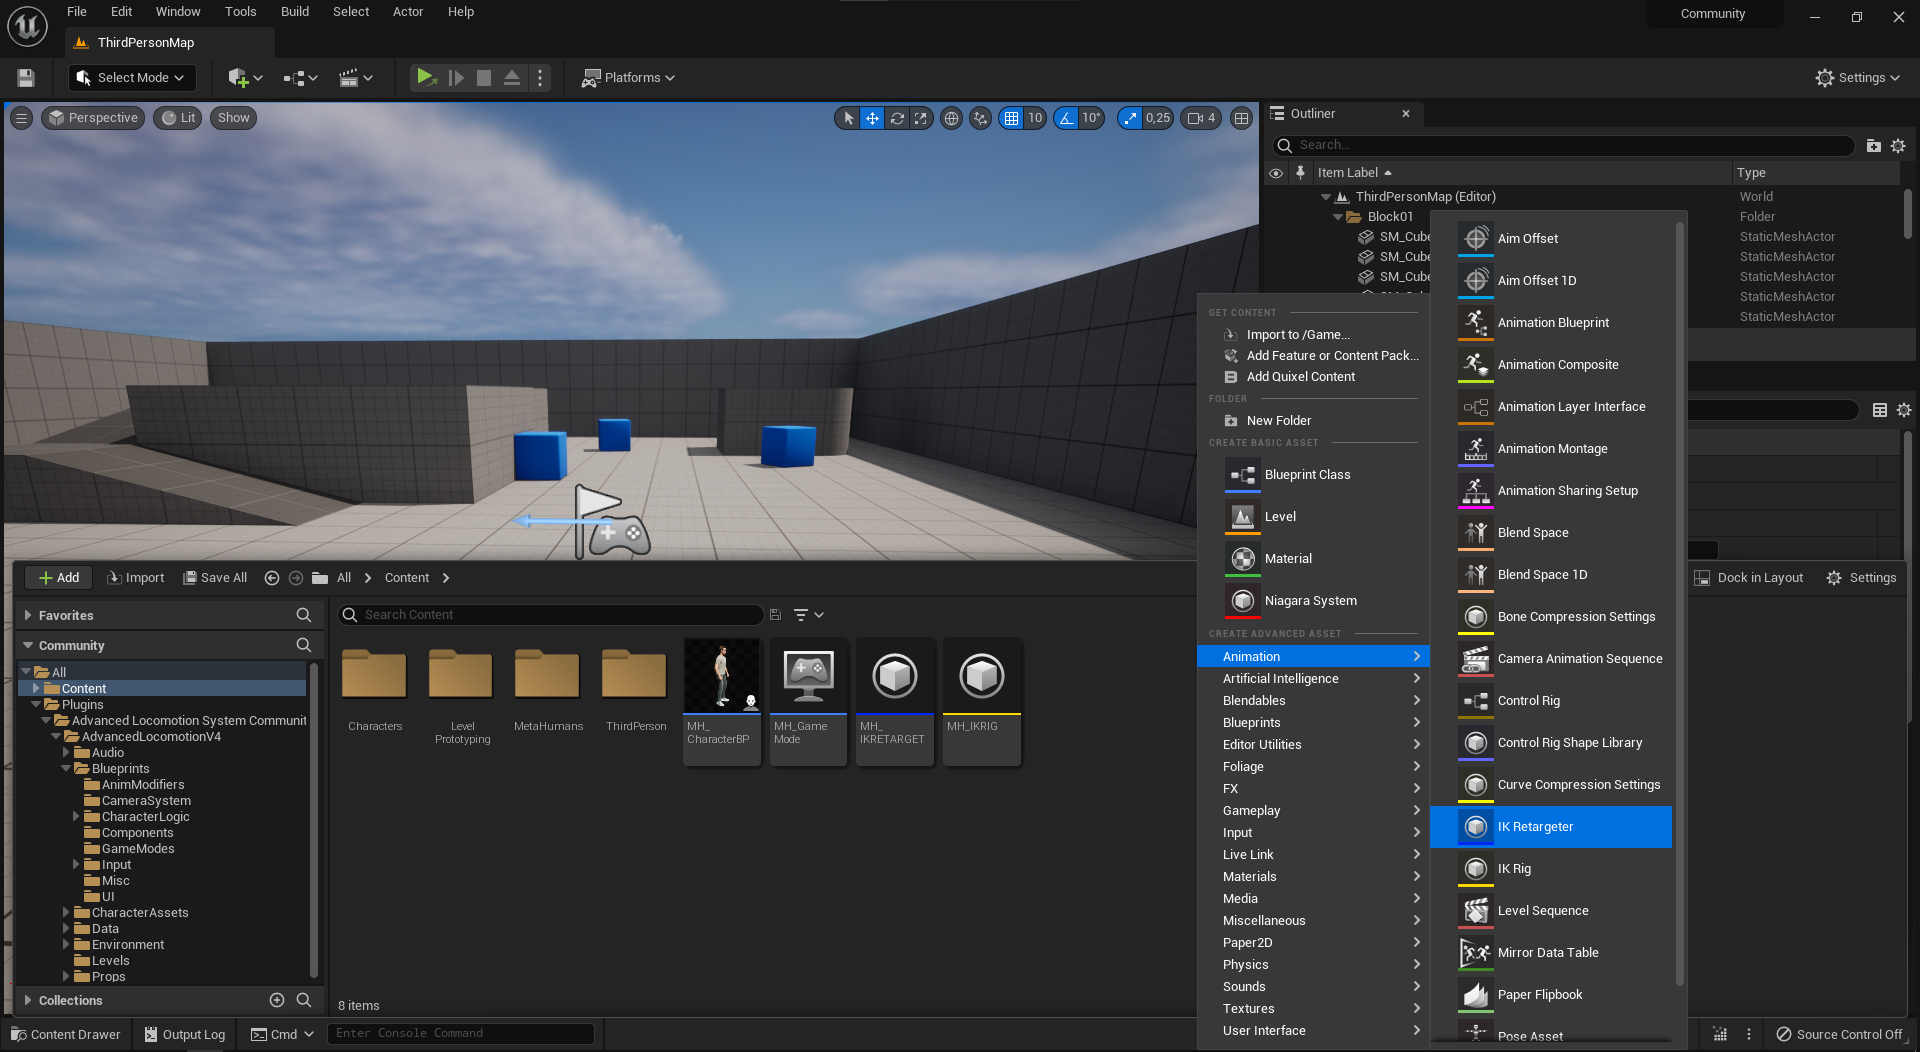Open camera speed setting in viewport
The height and width of the screenshot is (1052, 1920).
(x=1202, y=118)
